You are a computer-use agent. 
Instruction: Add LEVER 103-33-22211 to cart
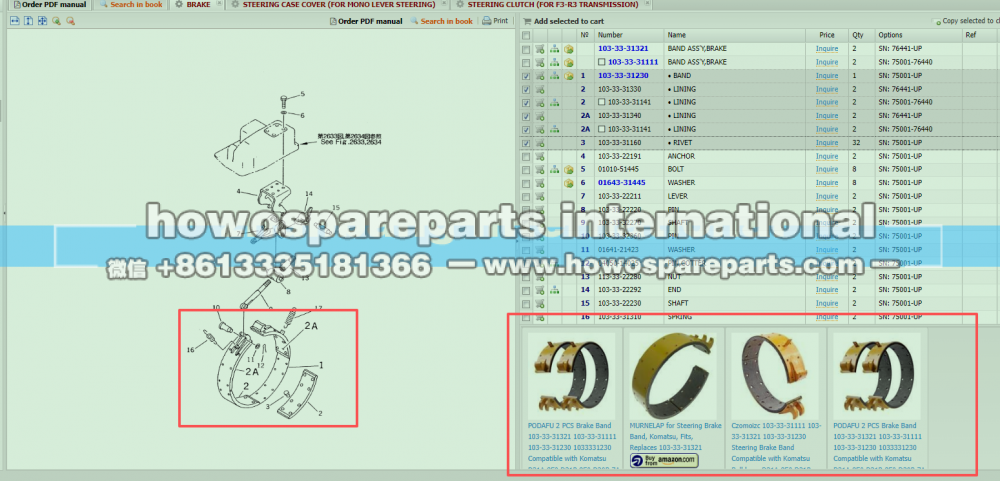[x=540, y=196]
